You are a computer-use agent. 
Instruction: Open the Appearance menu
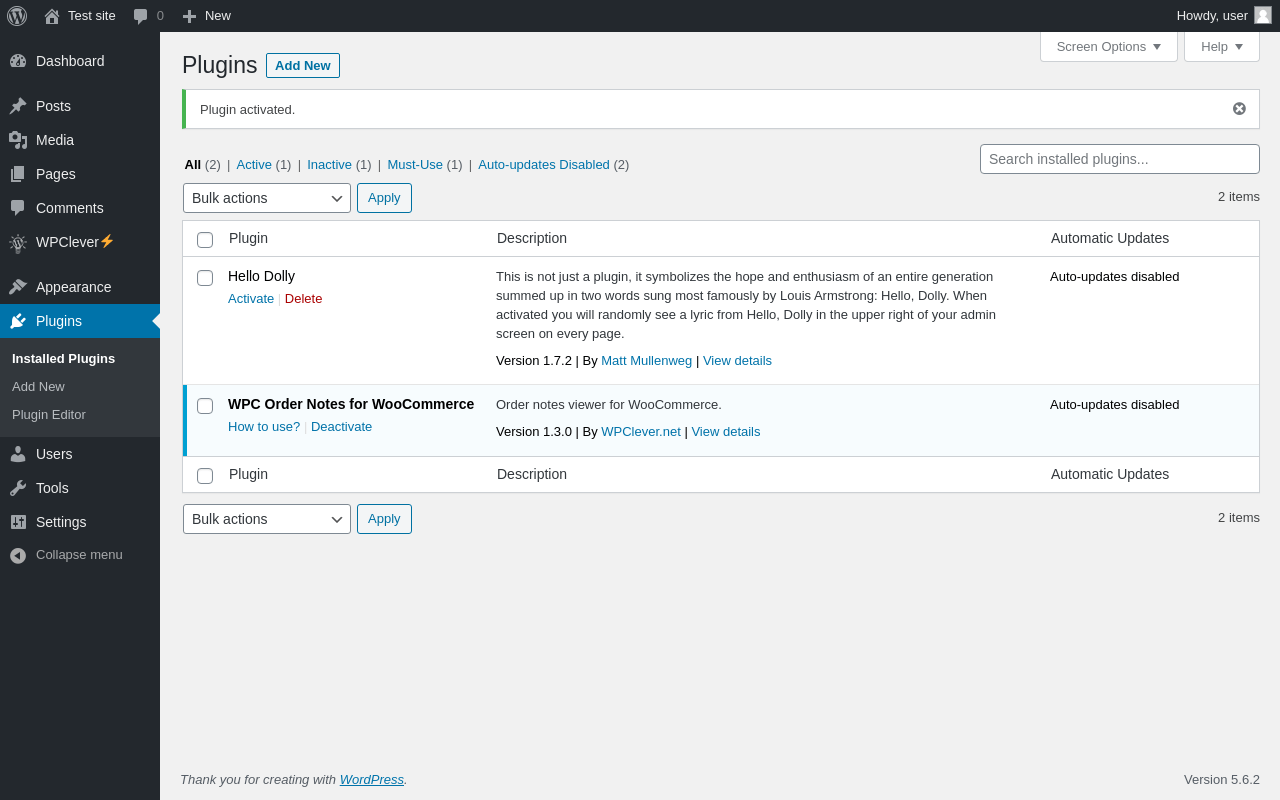[x=80, y=287]
